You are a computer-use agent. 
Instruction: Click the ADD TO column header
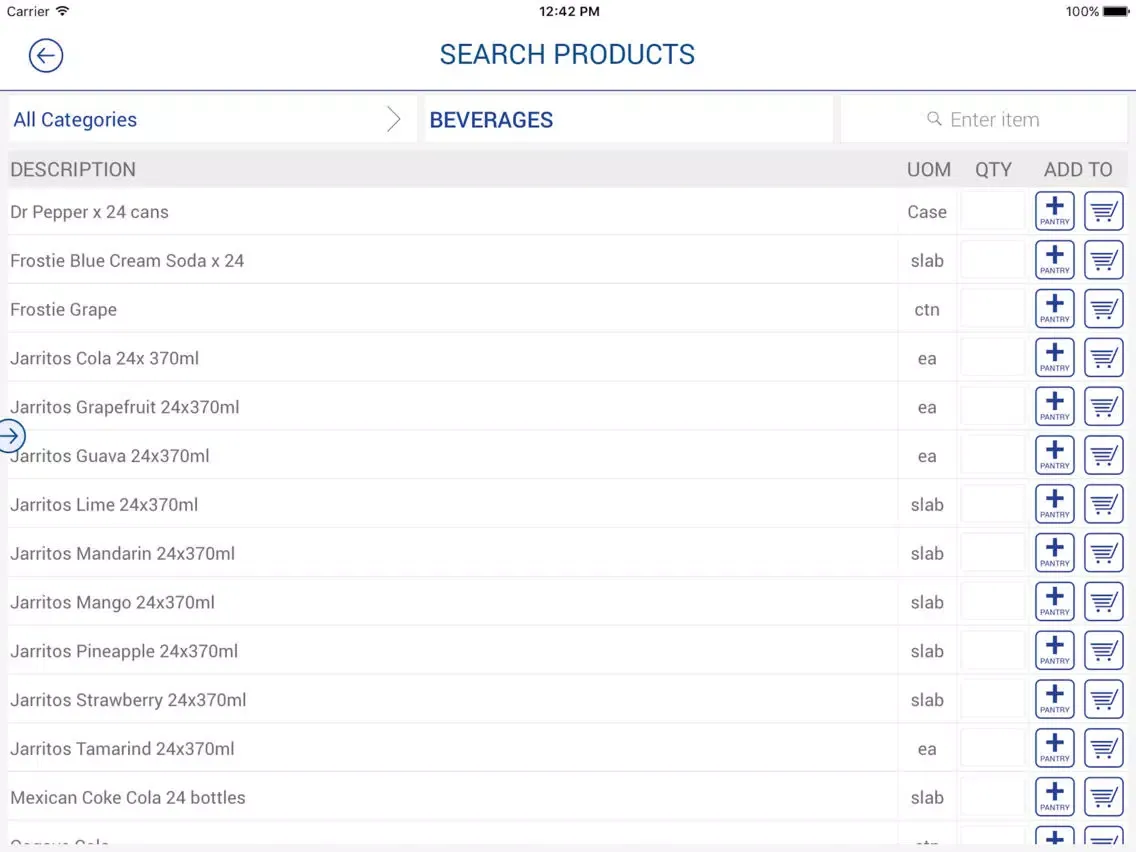pyautogui.click(x=1078, y=170)
